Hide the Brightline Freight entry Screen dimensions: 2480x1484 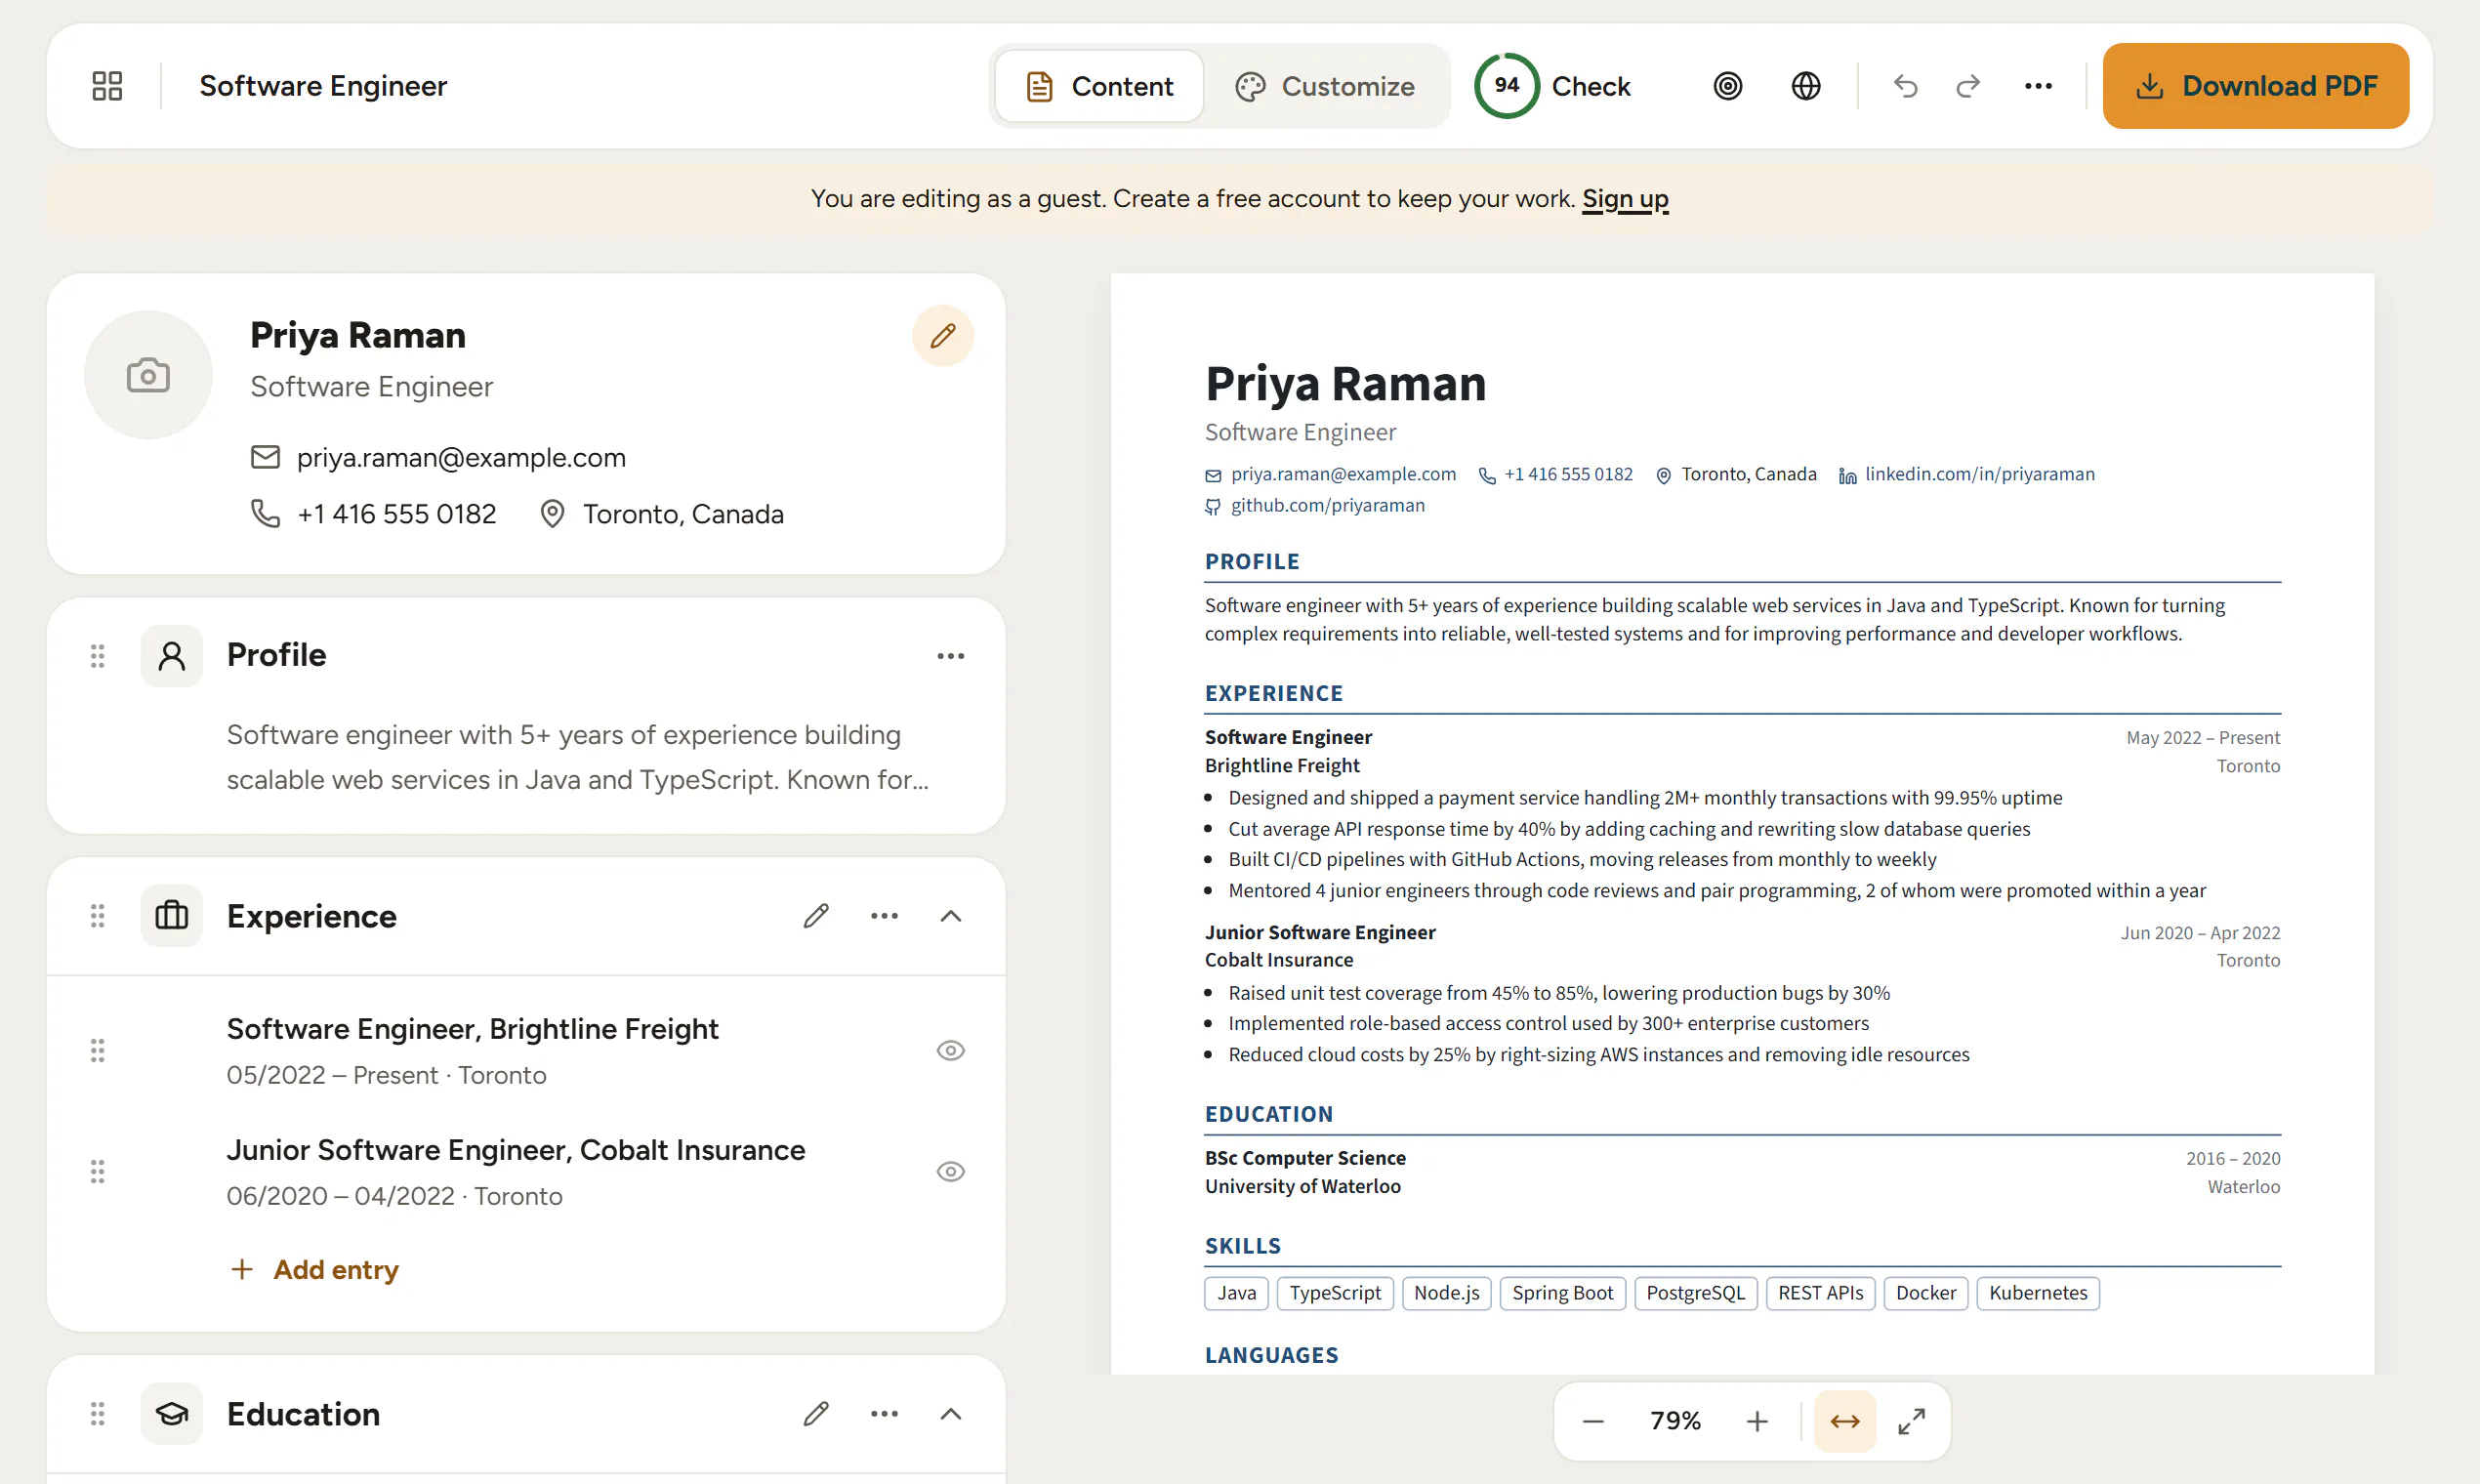(x=950, y=1051)
